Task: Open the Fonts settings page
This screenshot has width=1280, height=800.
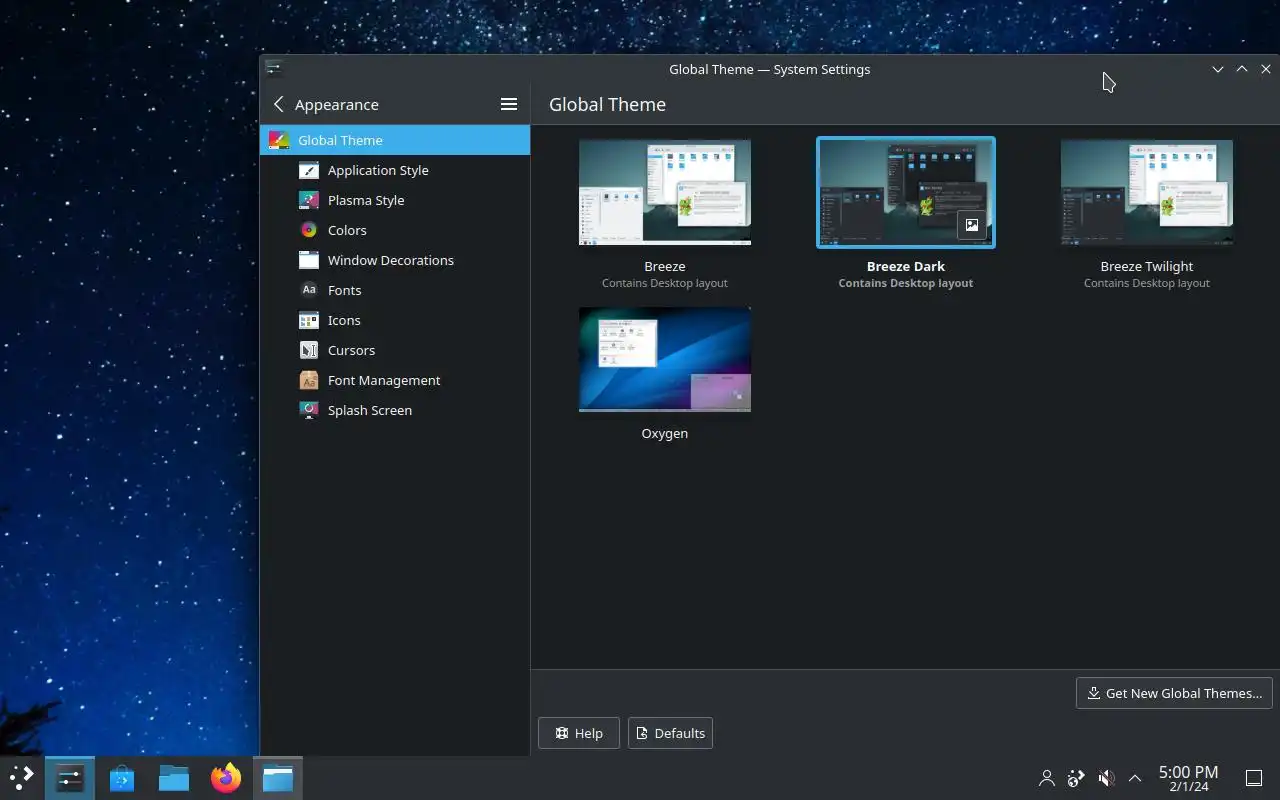Action: [395, 290]
